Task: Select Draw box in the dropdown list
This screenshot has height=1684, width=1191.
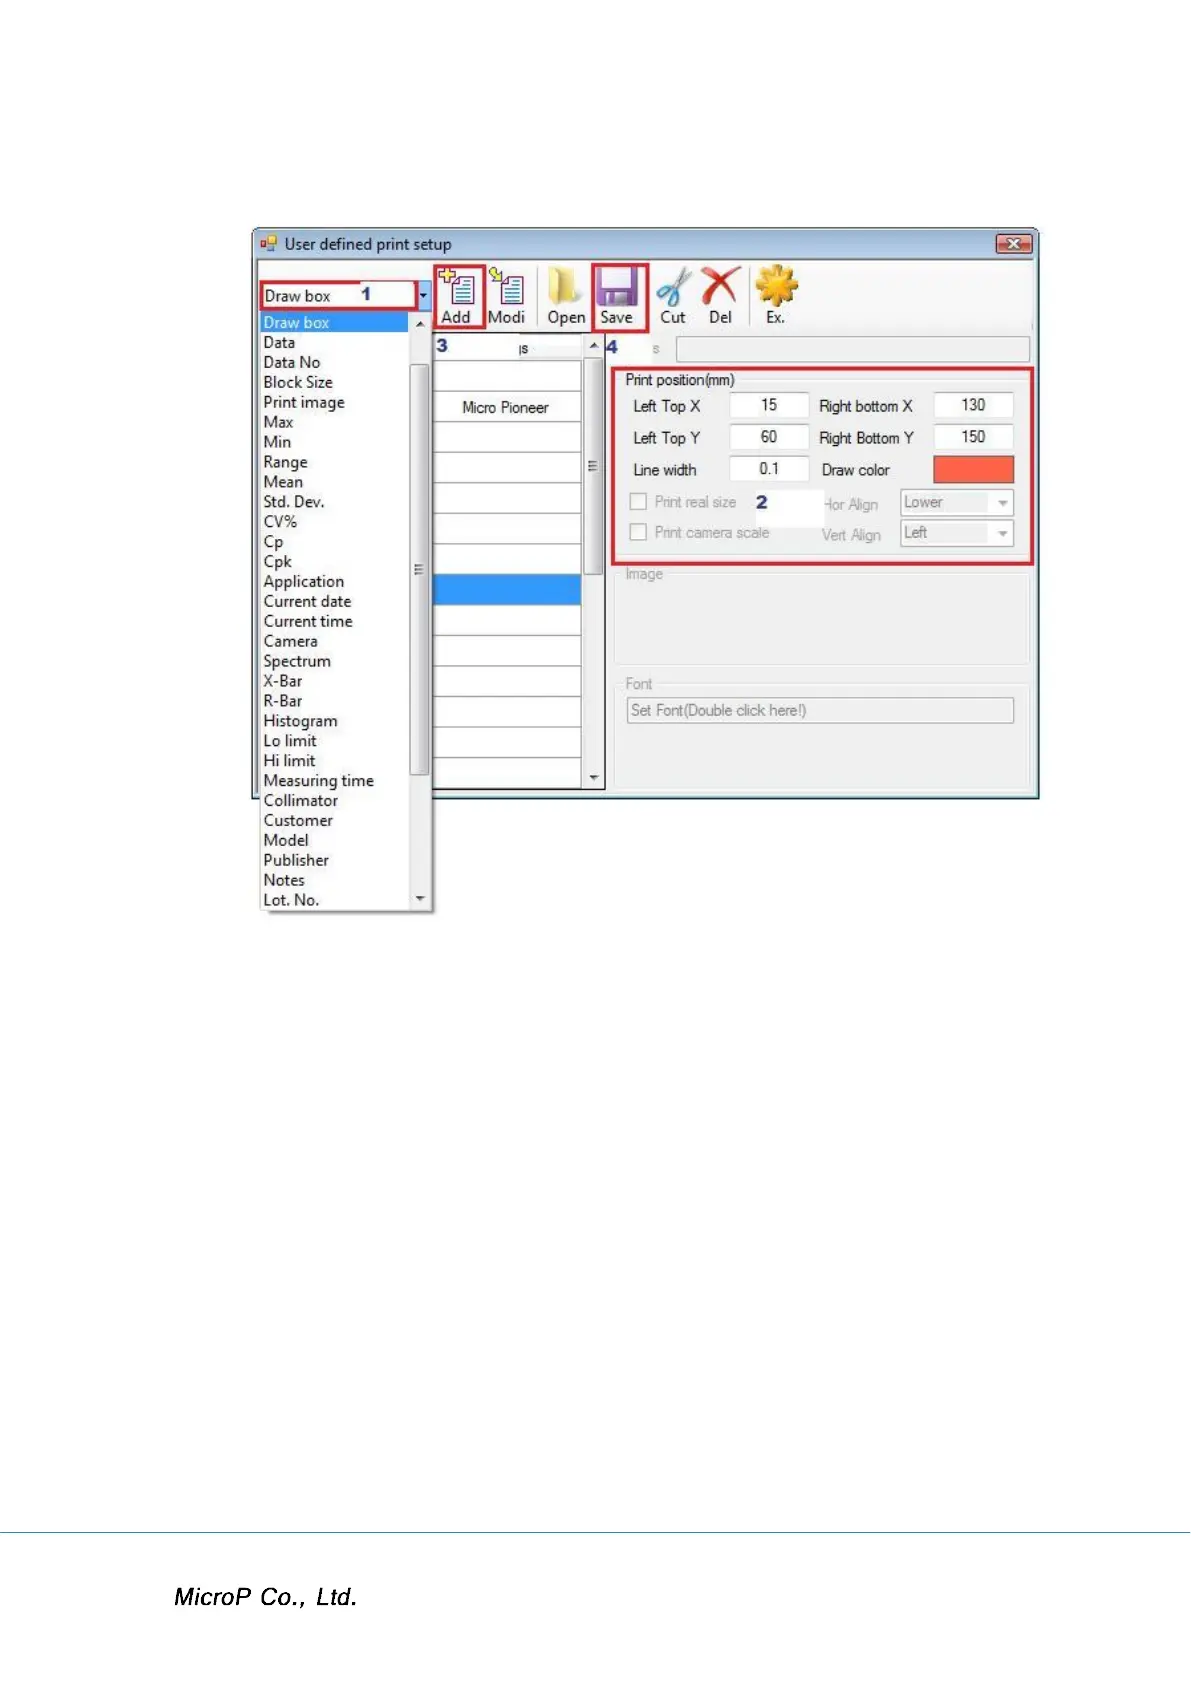Action: tap(334, 322)
